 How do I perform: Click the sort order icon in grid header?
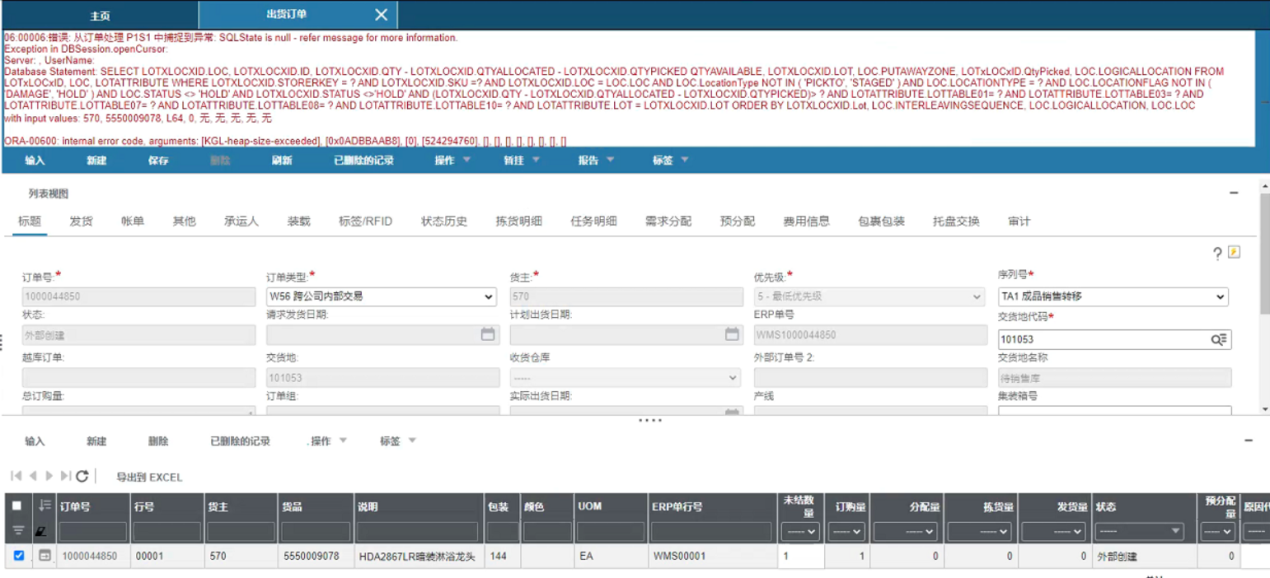[44, 507]
